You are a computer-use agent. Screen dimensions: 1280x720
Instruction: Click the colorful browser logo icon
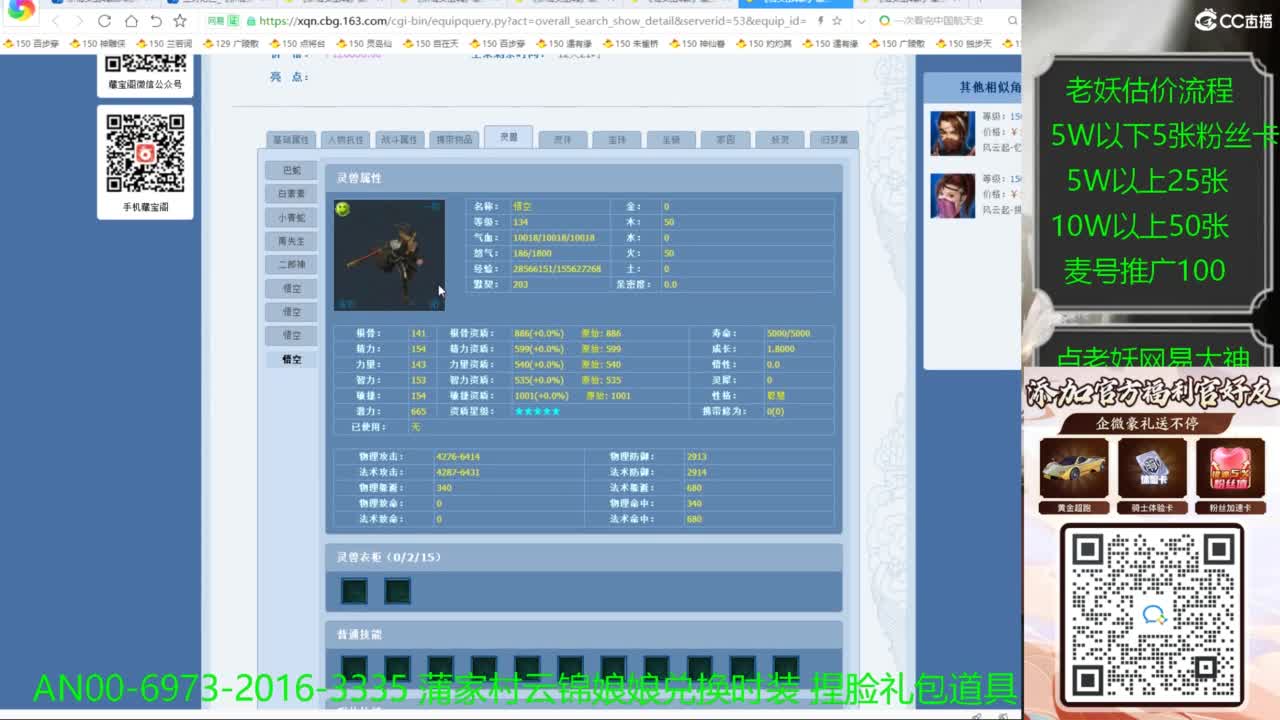[21, 11]
